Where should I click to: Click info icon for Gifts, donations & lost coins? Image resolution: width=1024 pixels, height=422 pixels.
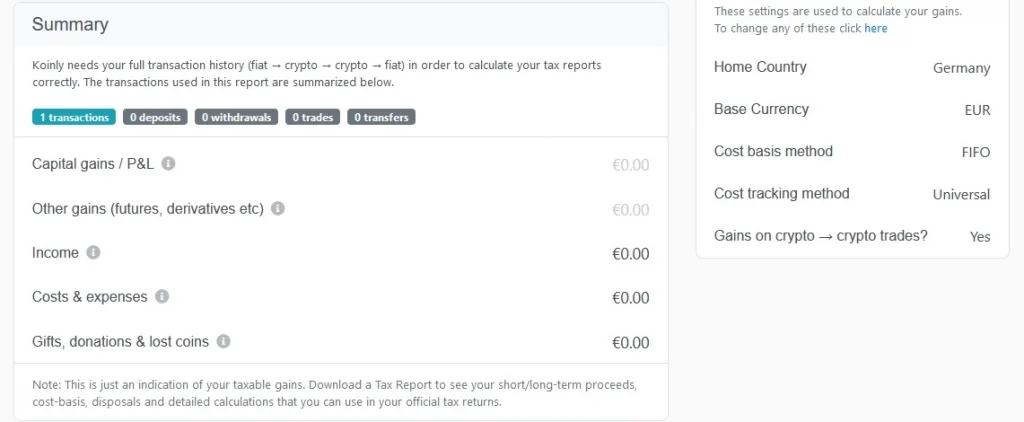[223, 341]
